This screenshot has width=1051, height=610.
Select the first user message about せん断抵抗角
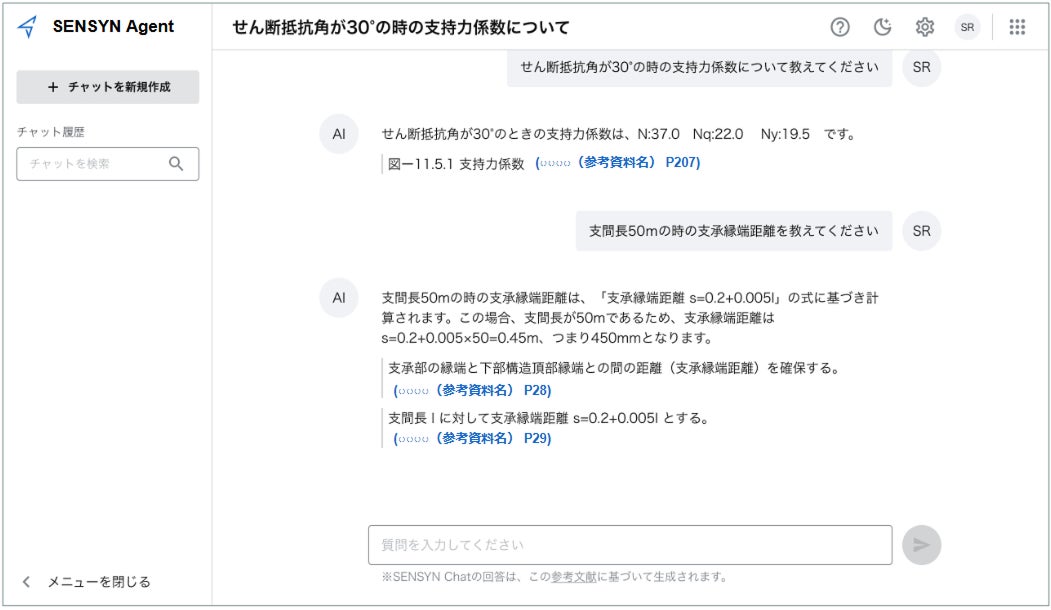[699, 67]
